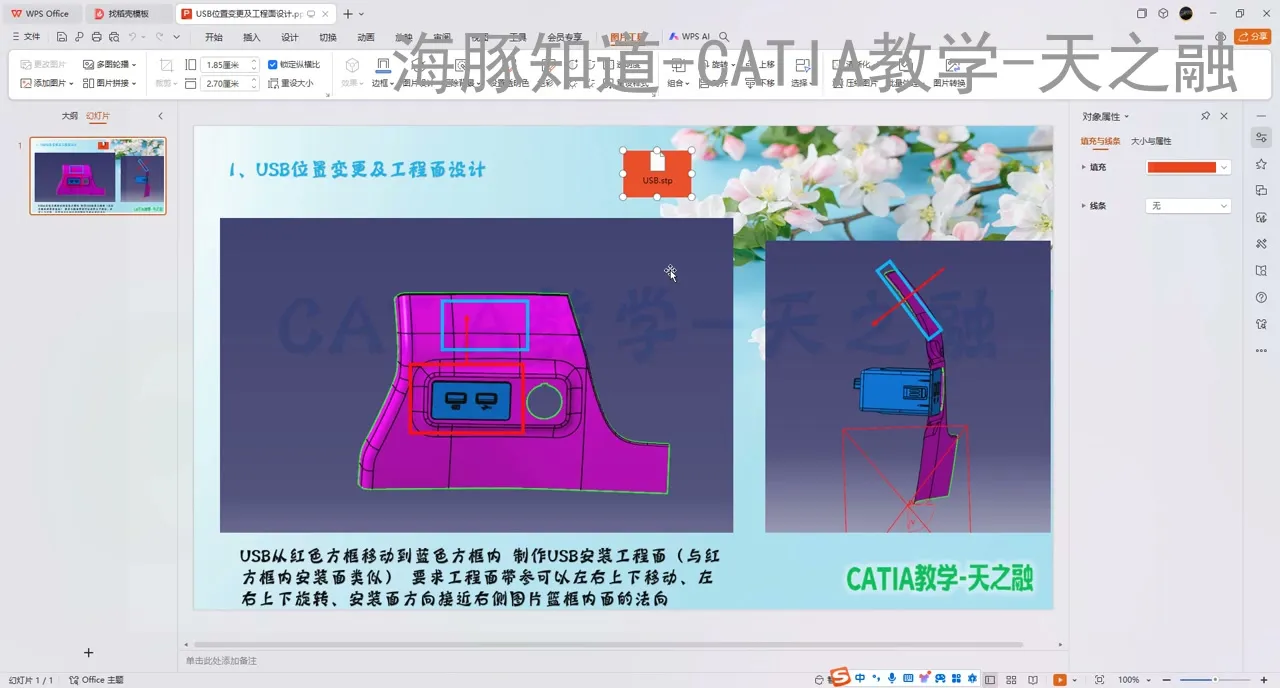Pick the red fill color swatch
The image size is (1280, 688).
(1182, 167)
